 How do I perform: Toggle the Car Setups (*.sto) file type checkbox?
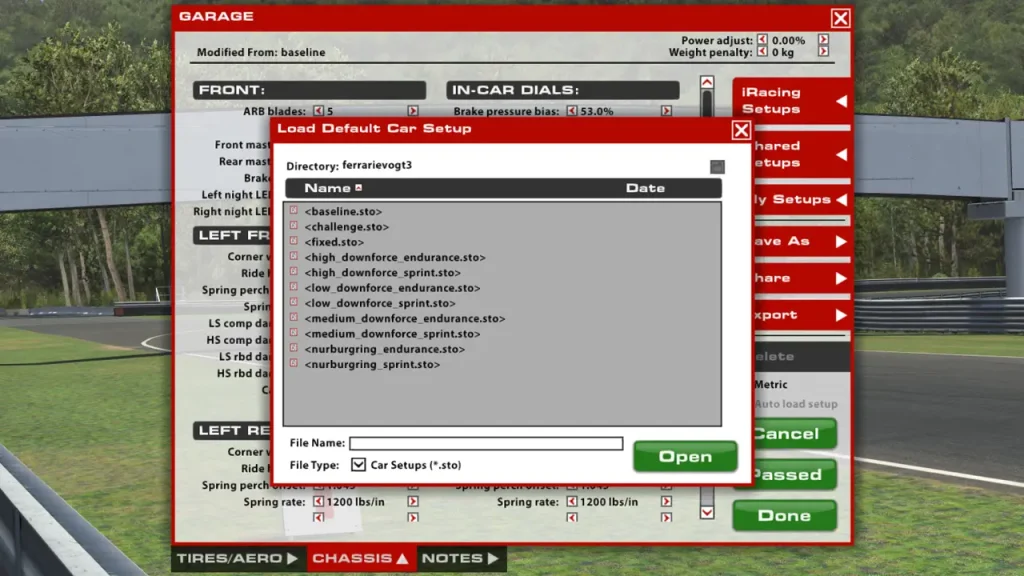[358, 464]
